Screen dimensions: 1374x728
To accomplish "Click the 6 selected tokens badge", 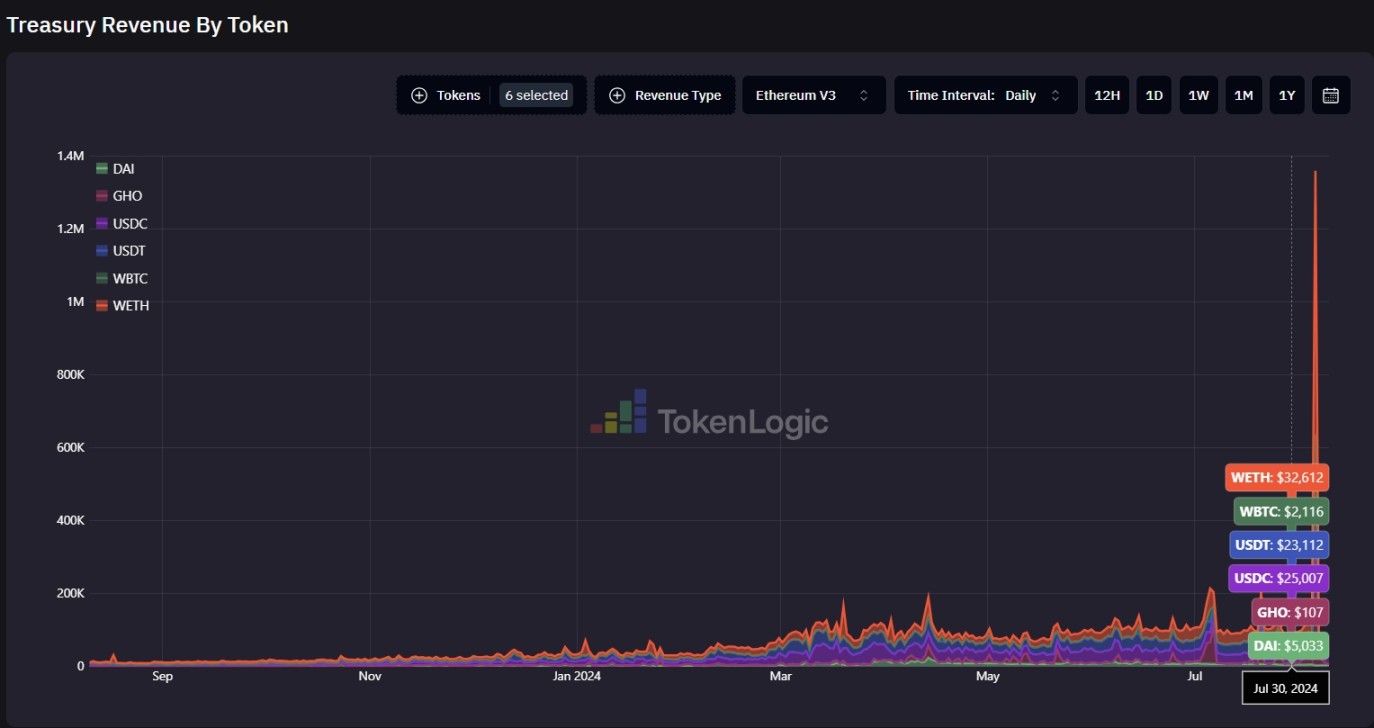I will [x=536, y=95].
